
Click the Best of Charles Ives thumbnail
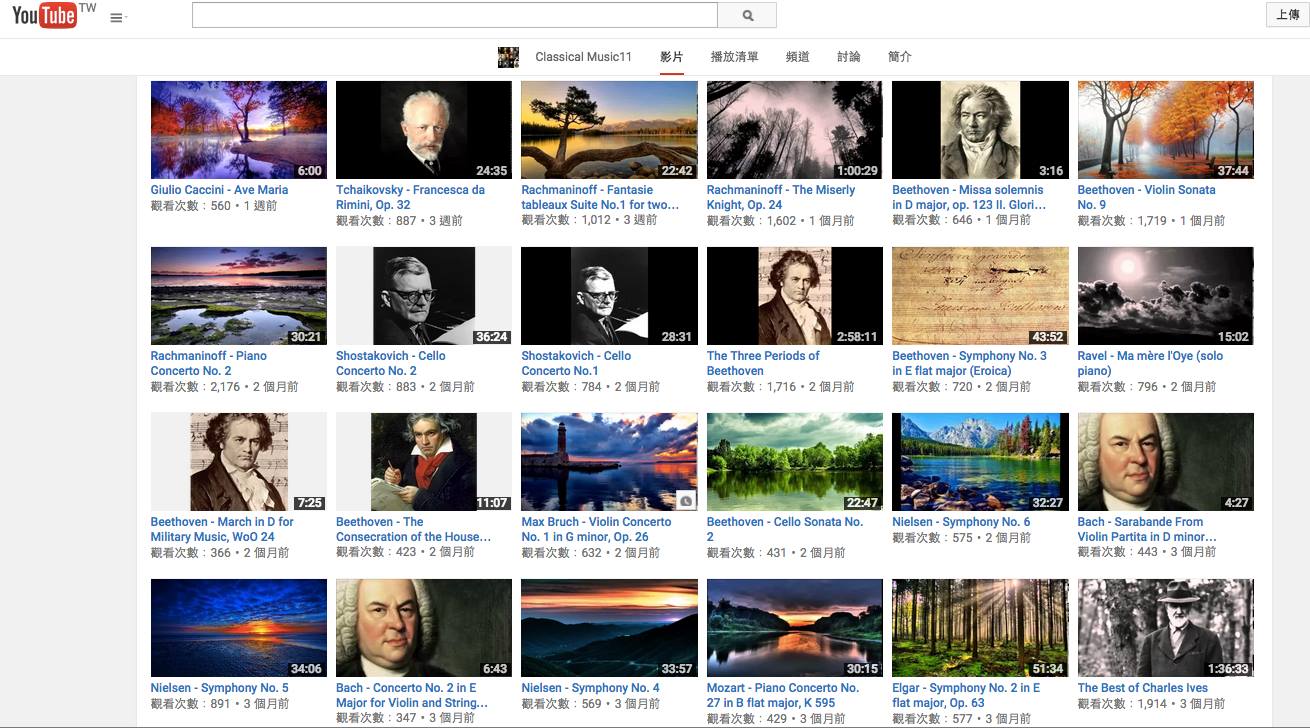[x=1165, y=628]
